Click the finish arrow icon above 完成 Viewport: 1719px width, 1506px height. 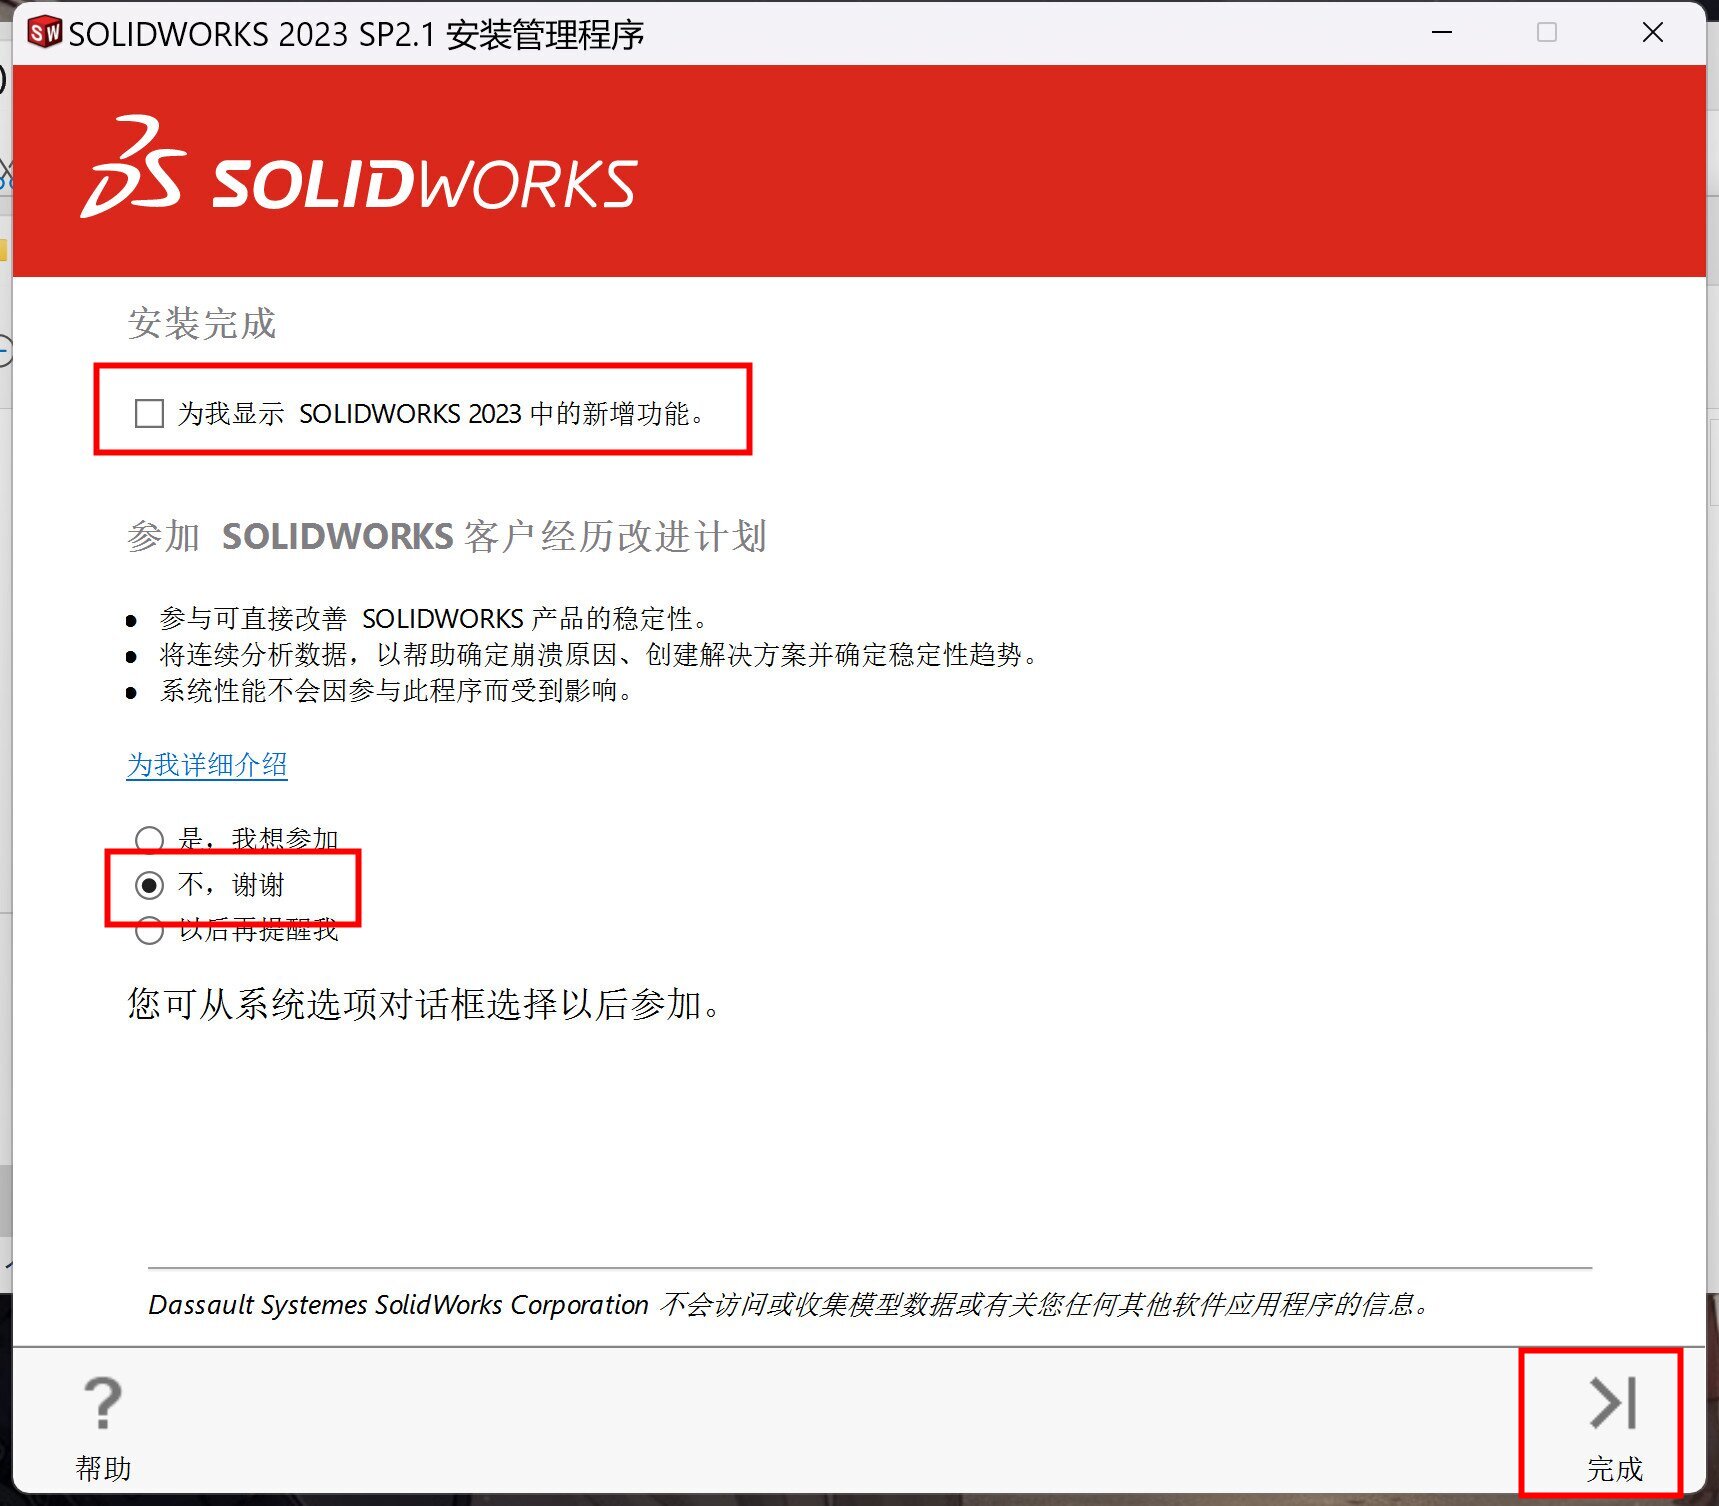click(x=1612, y=1403)
